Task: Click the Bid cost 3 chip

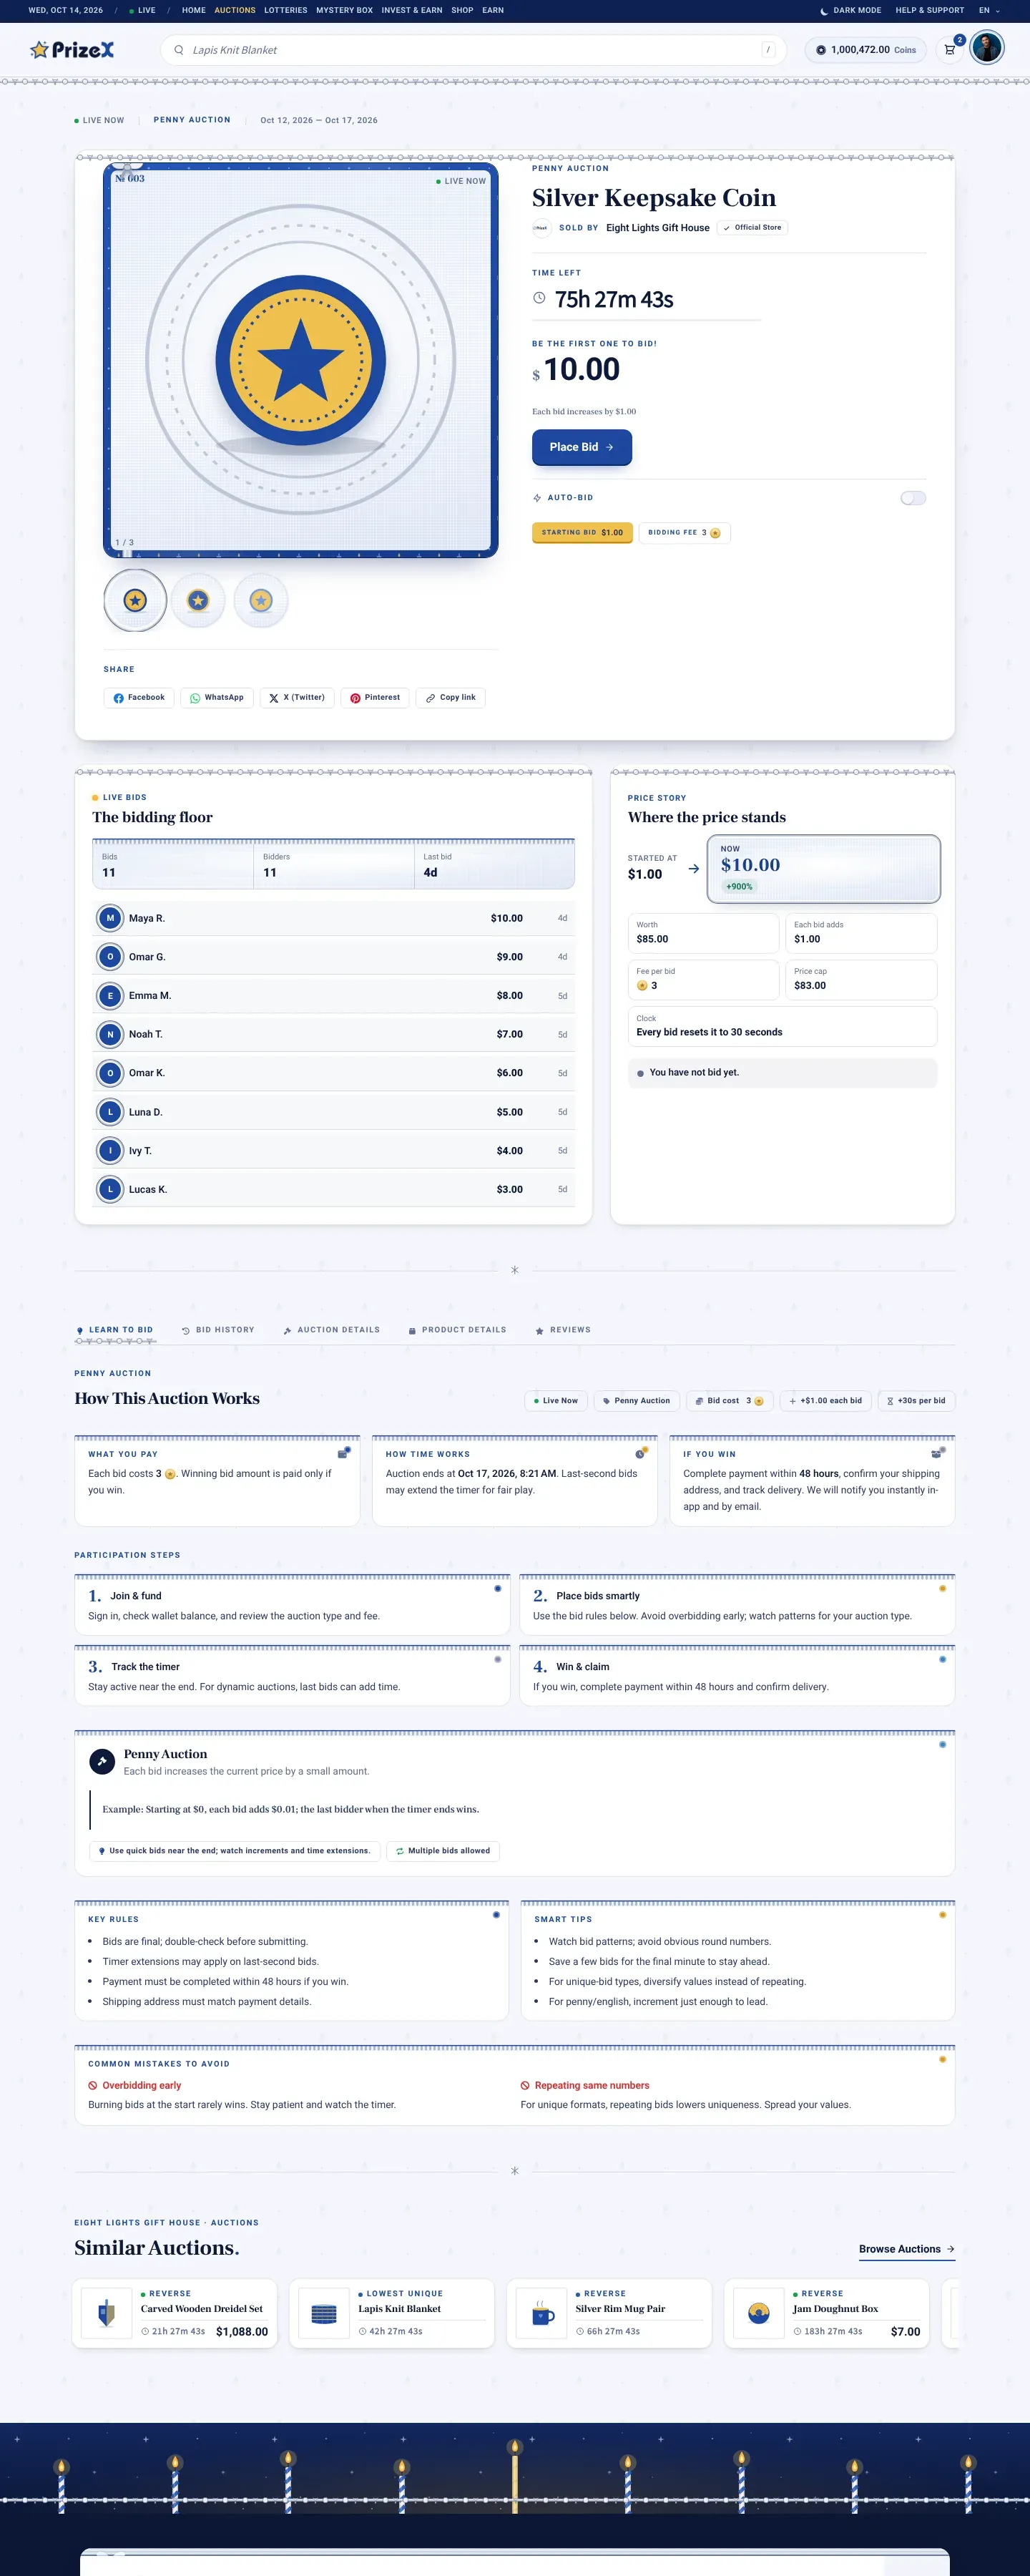Action: (x=729, y=1400)
